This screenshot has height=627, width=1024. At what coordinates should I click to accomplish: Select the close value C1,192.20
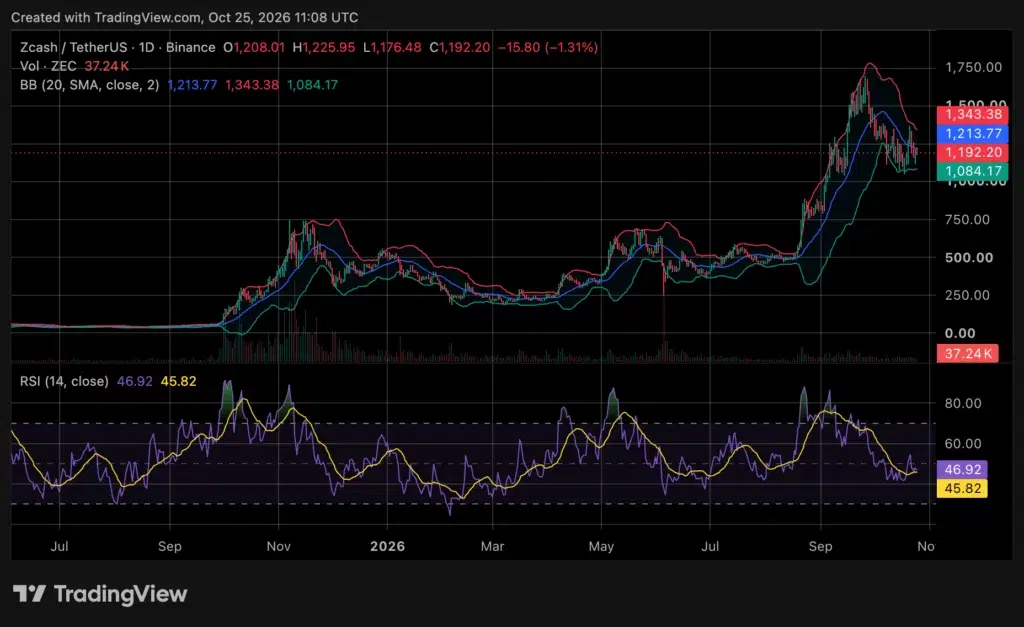(x=459, y=48)
